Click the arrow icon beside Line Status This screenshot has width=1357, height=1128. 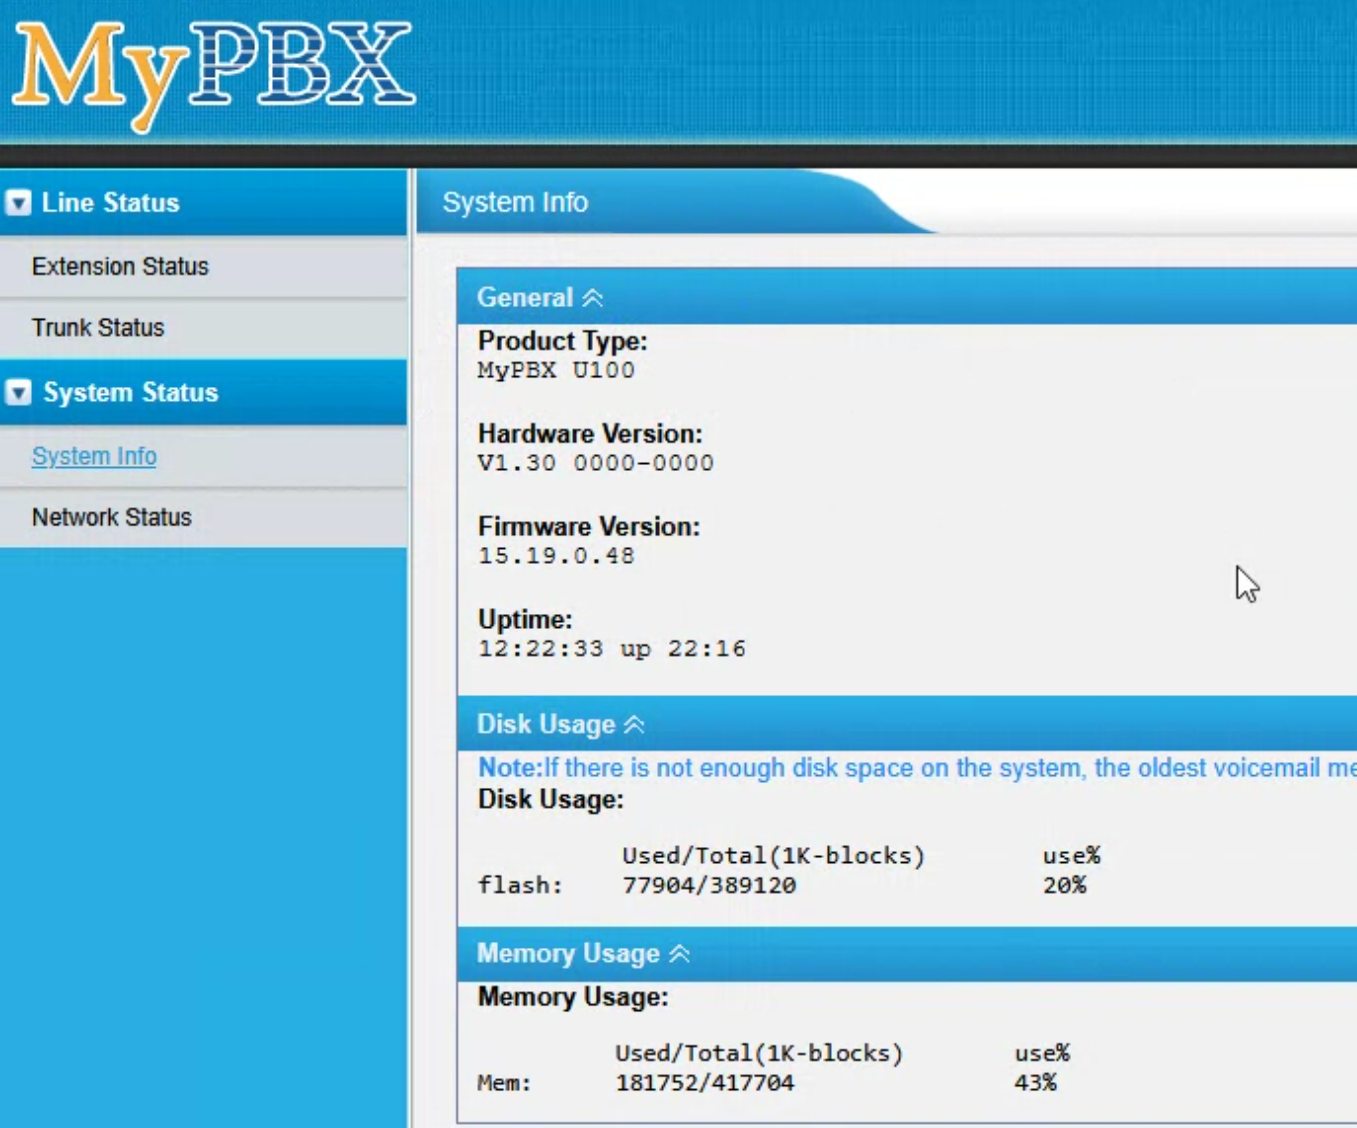click(x=18, y=203)
